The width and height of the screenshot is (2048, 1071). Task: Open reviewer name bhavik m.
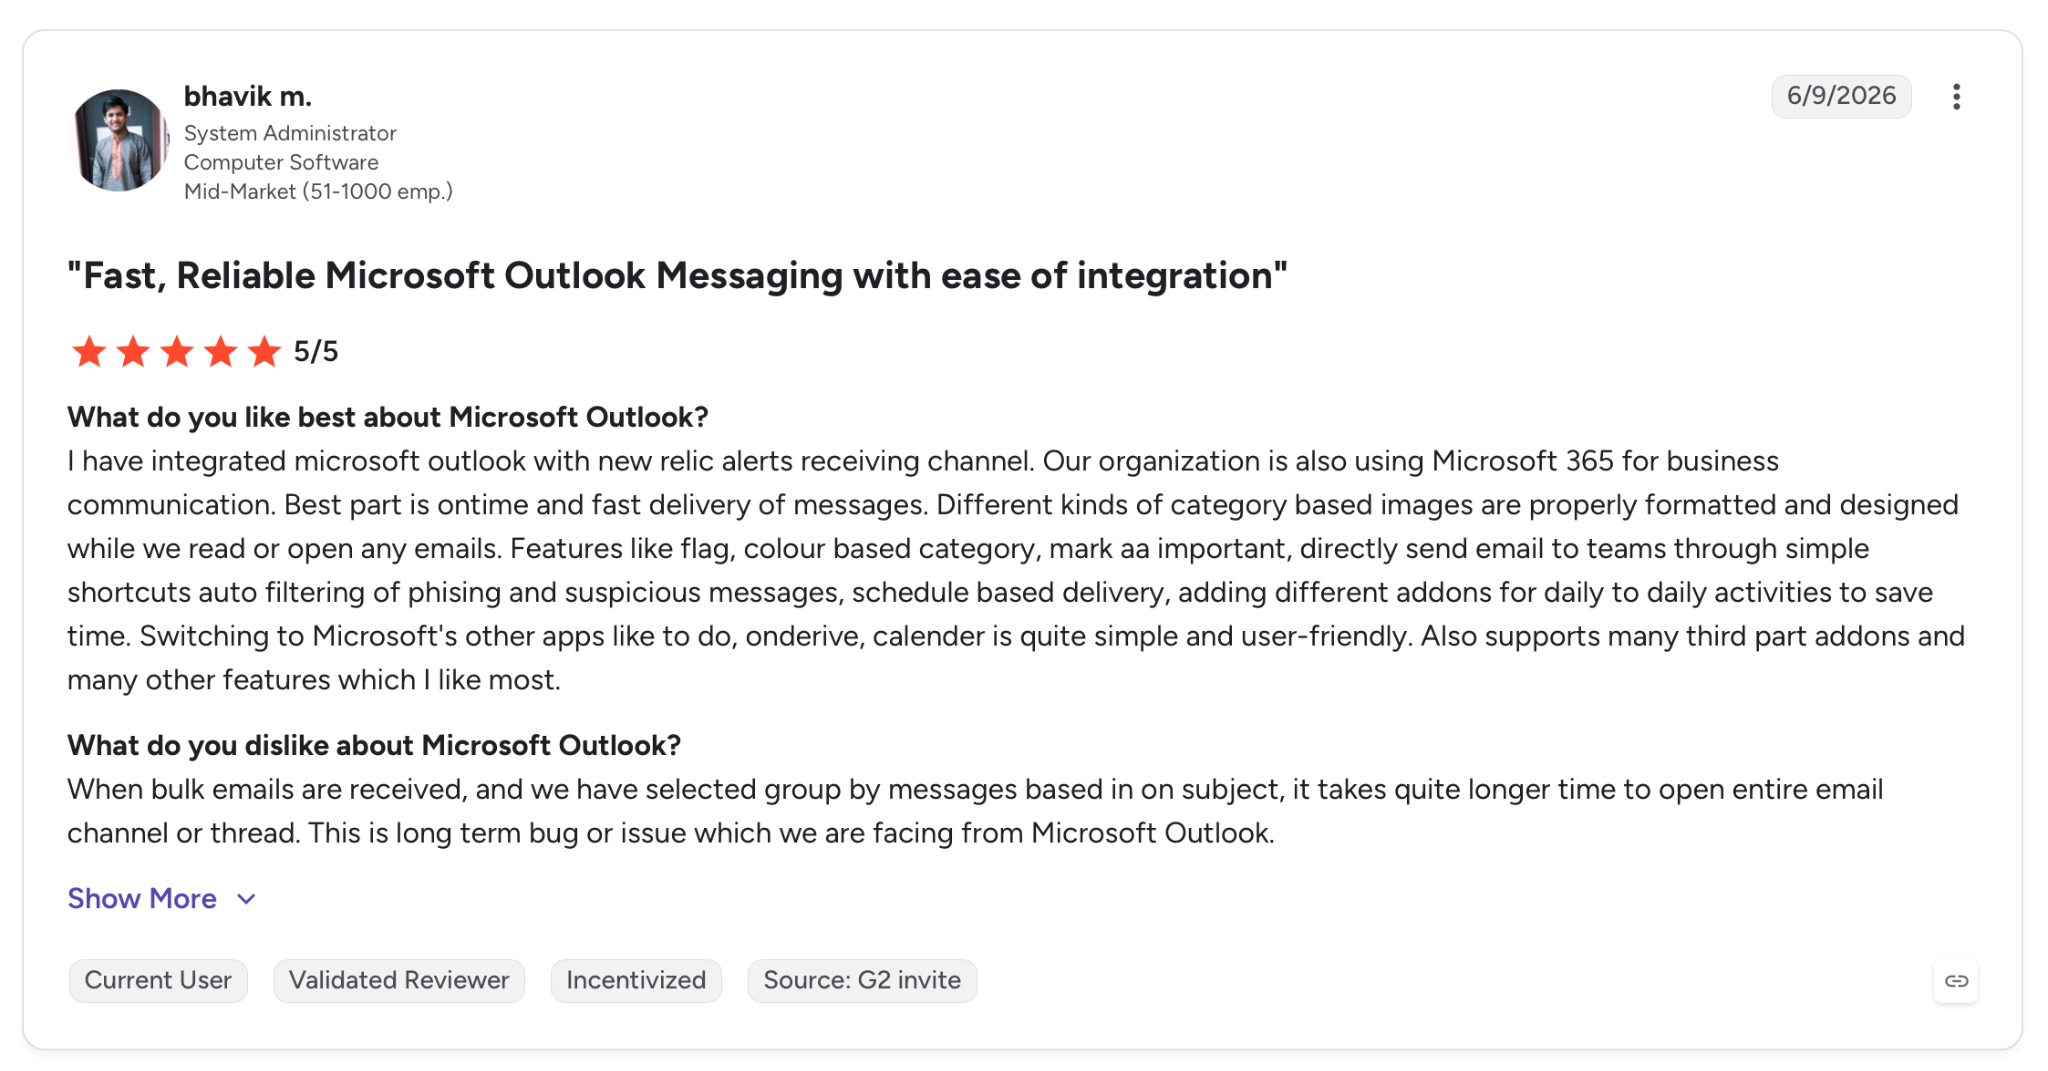pyautogui.click(x=248, y=97)
